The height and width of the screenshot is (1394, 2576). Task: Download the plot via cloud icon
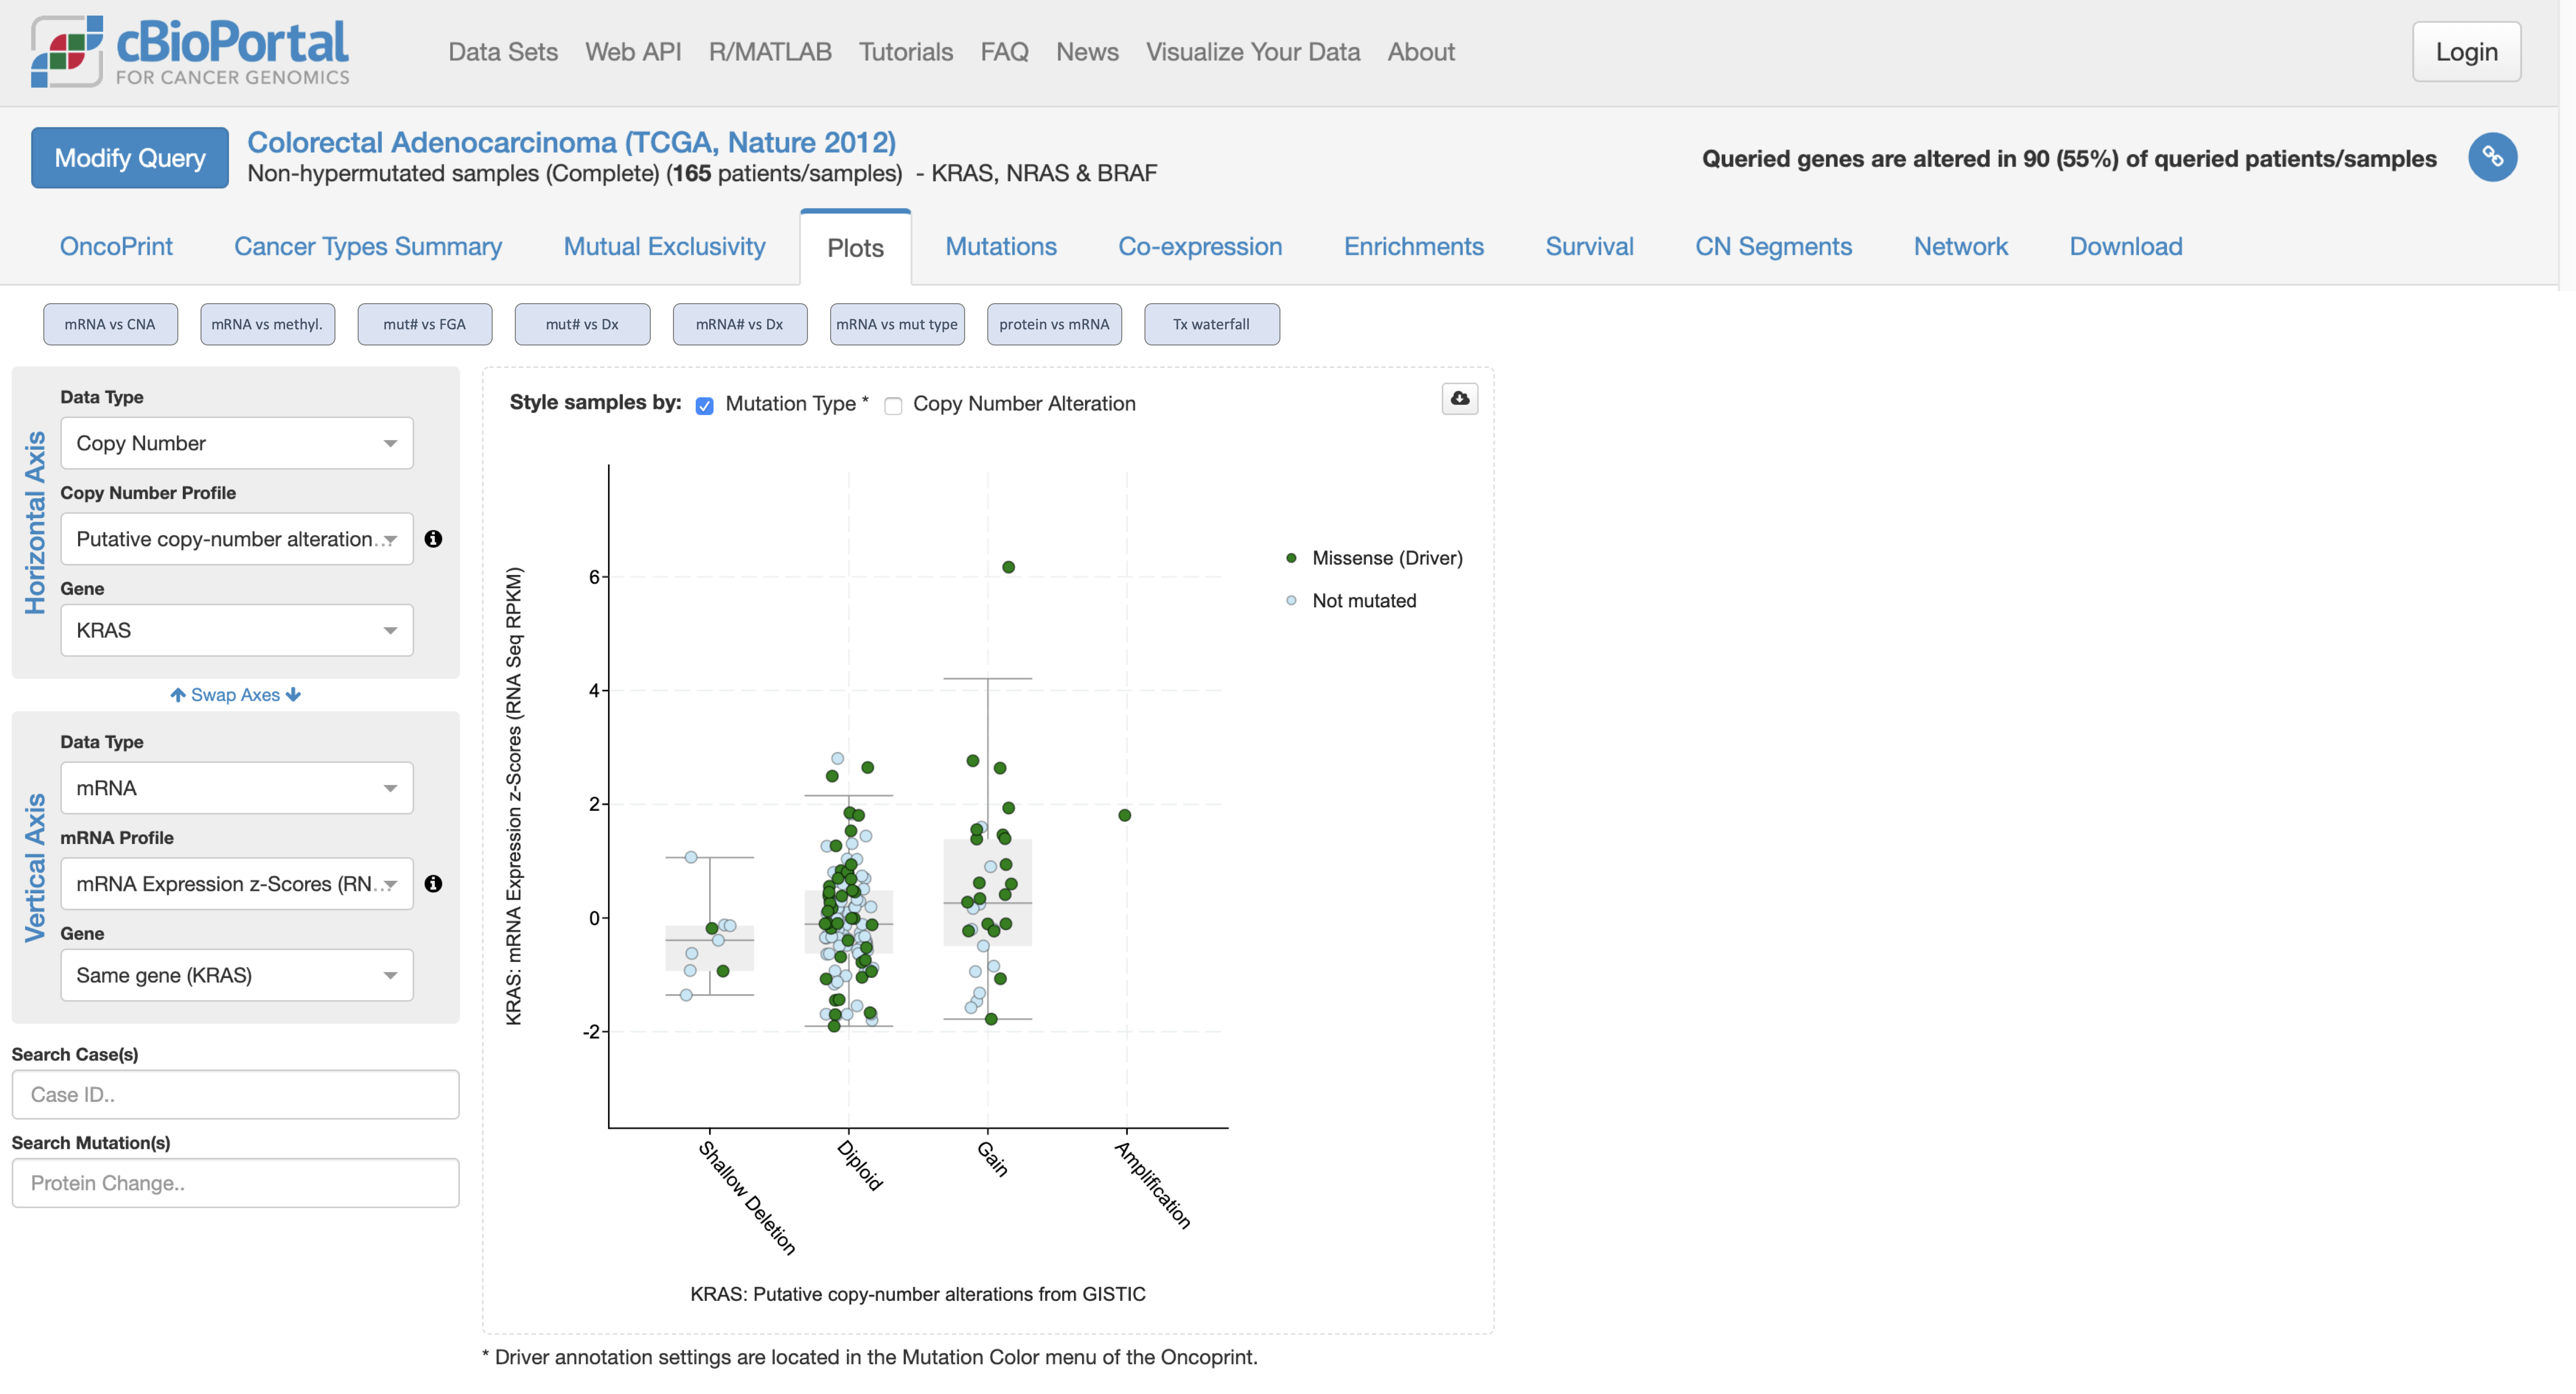[1460, 398]
